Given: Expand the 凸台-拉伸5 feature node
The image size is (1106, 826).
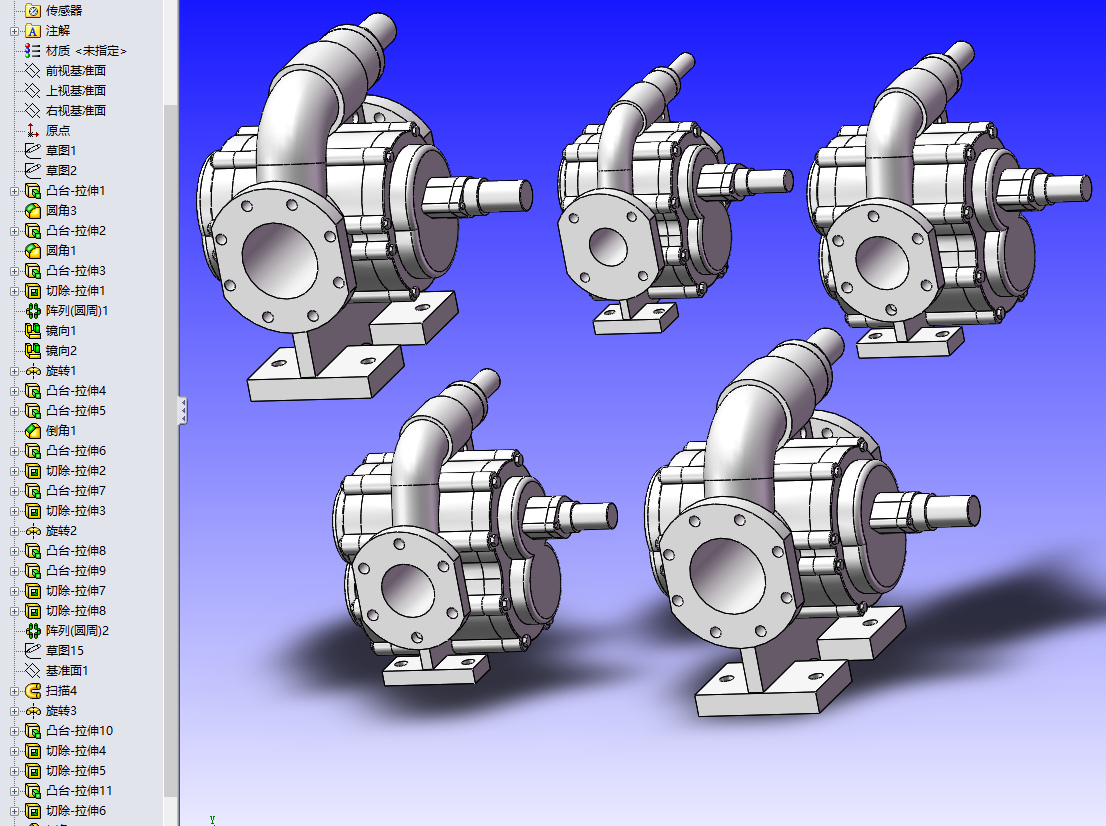Looking at the screenshot, I should tap(14, 411).
